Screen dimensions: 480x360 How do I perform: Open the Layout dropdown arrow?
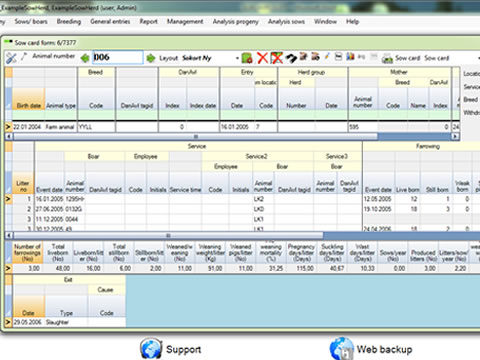(237, 58)
